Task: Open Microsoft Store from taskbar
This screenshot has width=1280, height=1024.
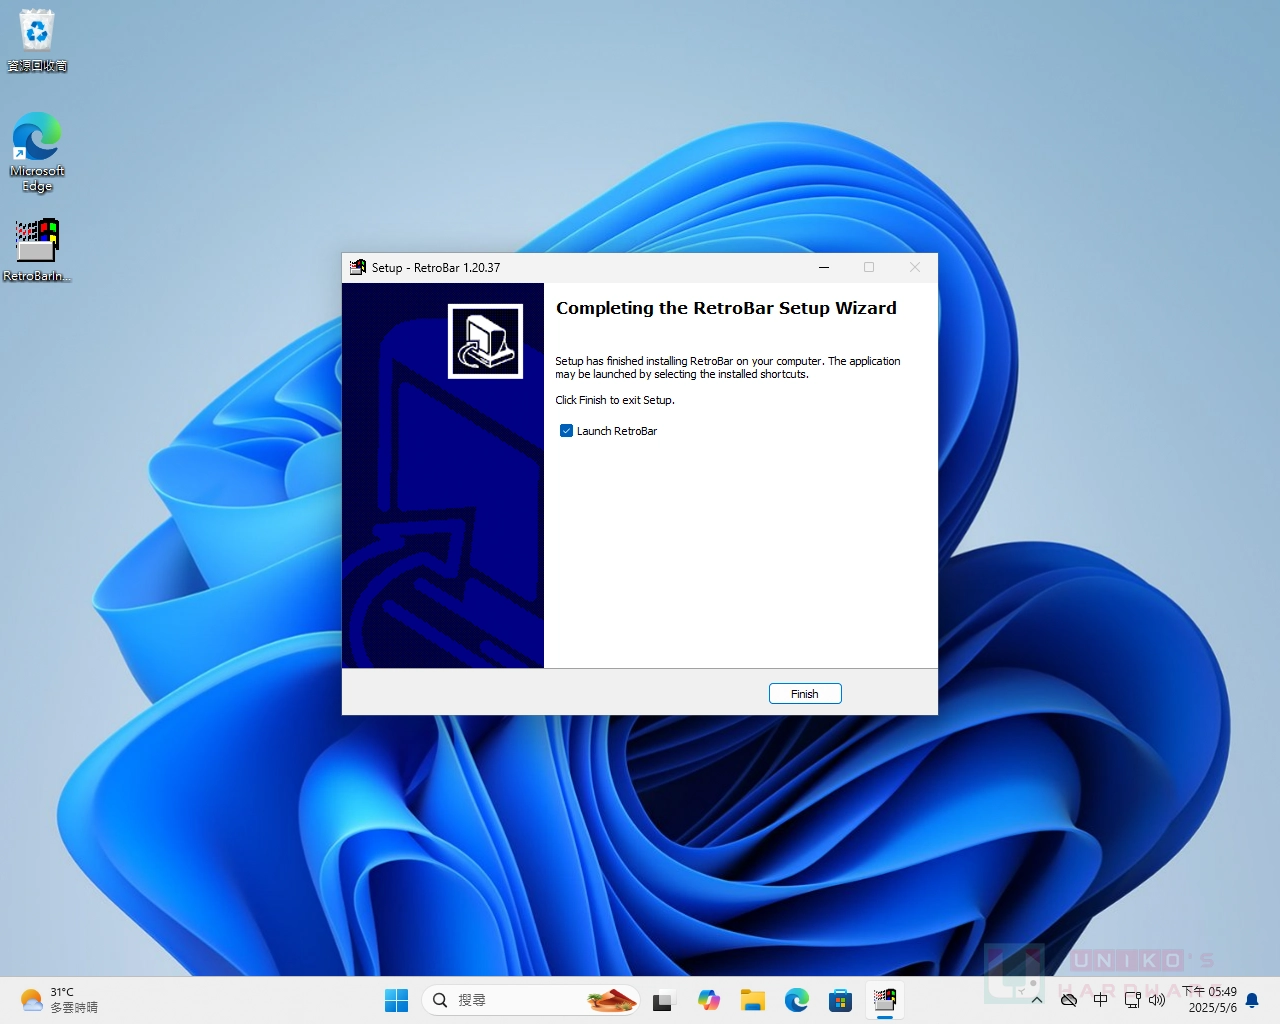Action: coord(841,1000)
